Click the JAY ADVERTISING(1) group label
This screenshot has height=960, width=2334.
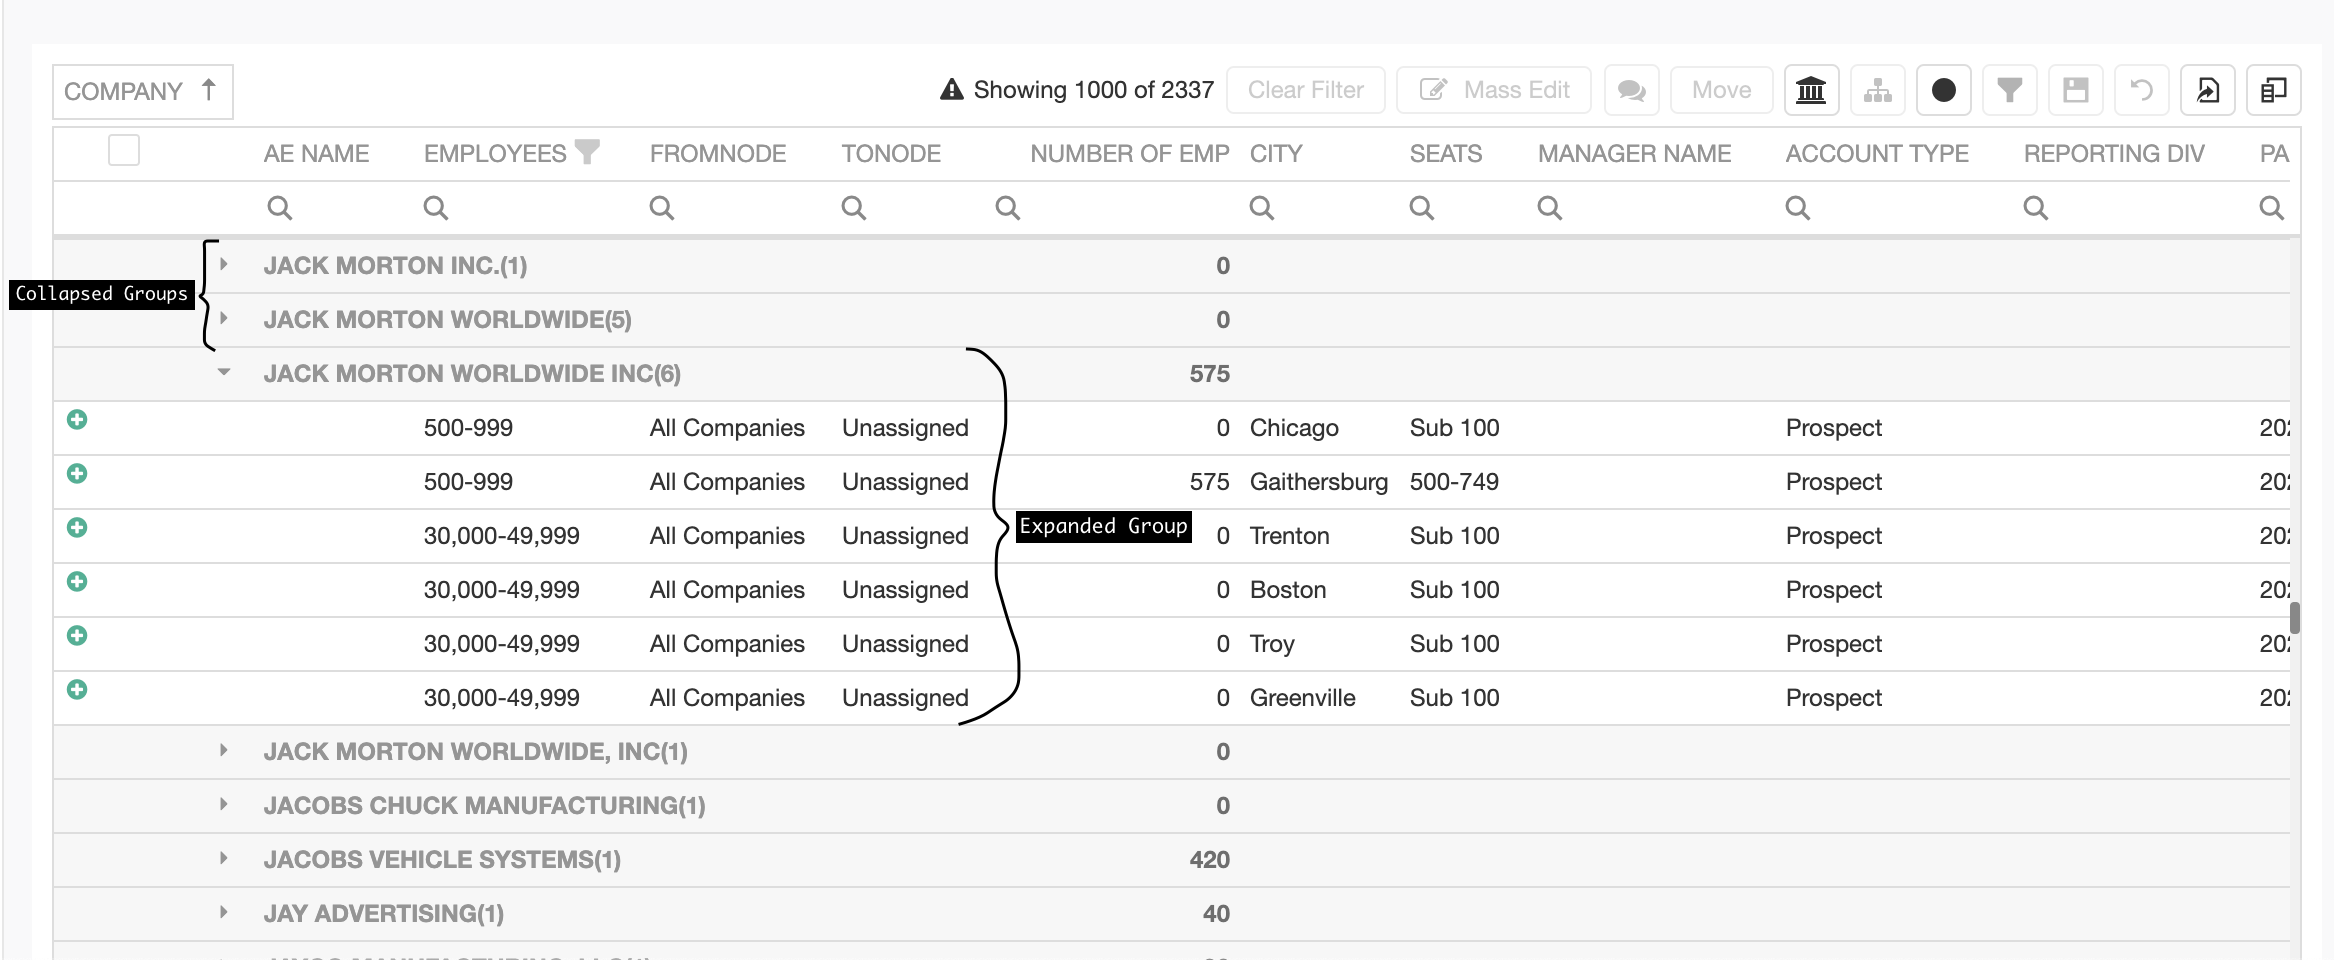coord(384,914)
